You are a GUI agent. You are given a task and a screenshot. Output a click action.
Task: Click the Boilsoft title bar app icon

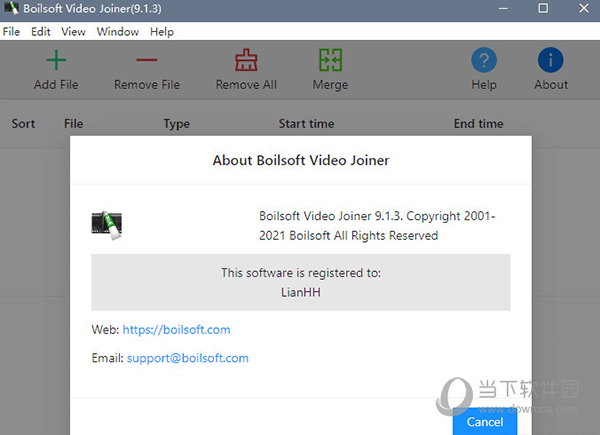pos(11,8)
